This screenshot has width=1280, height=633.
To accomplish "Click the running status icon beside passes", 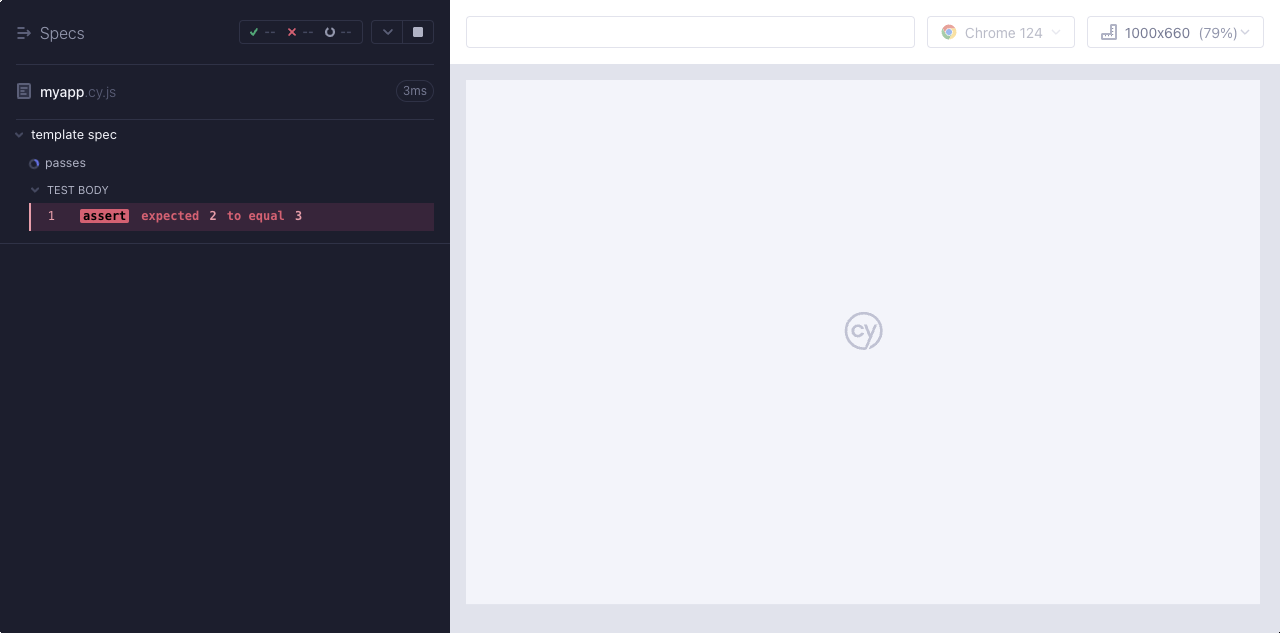I will coord(34,163).
